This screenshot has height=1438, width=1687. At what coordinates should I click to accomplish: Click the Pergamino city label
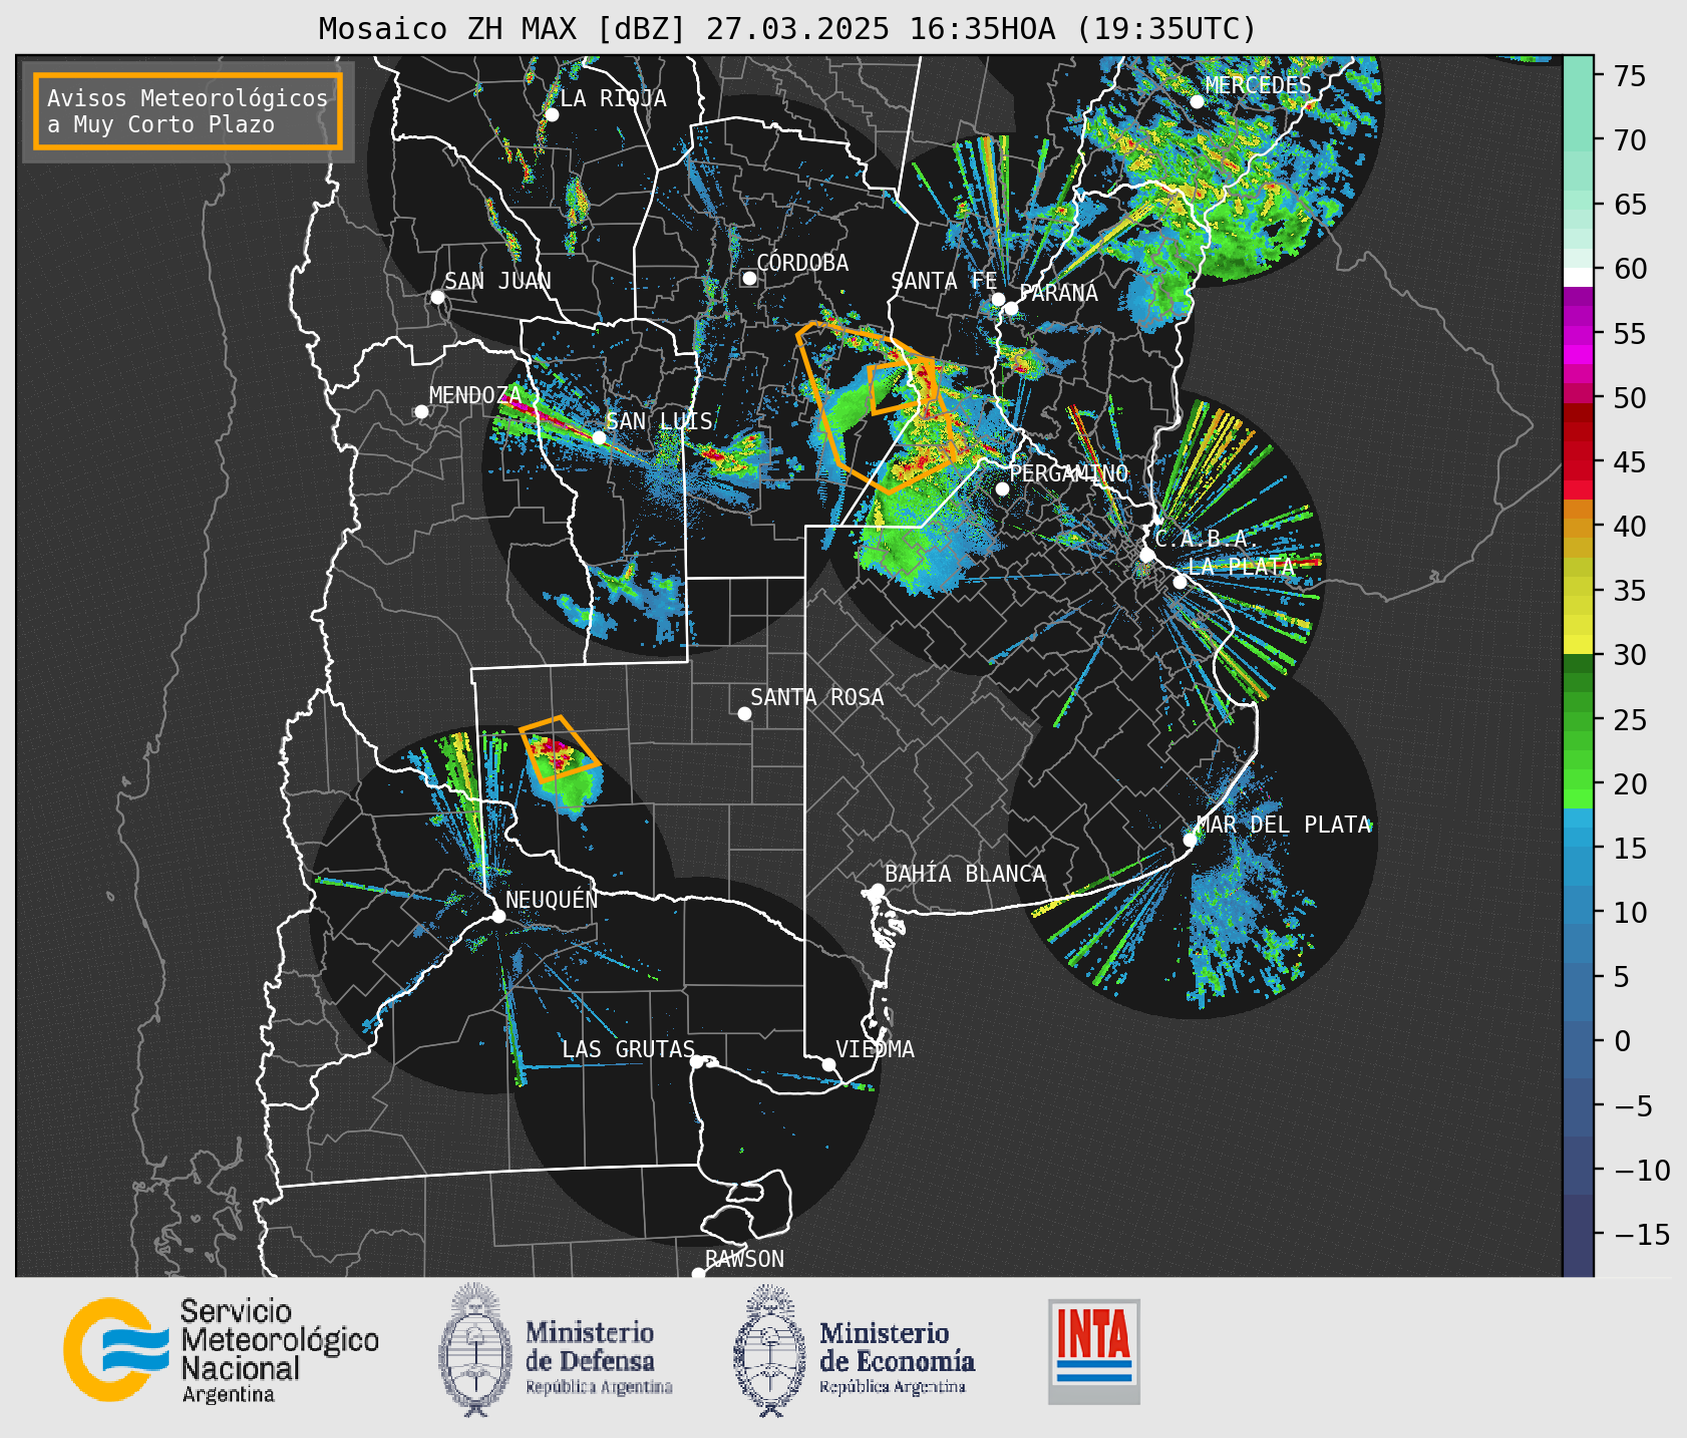[x=1068, y=473]
